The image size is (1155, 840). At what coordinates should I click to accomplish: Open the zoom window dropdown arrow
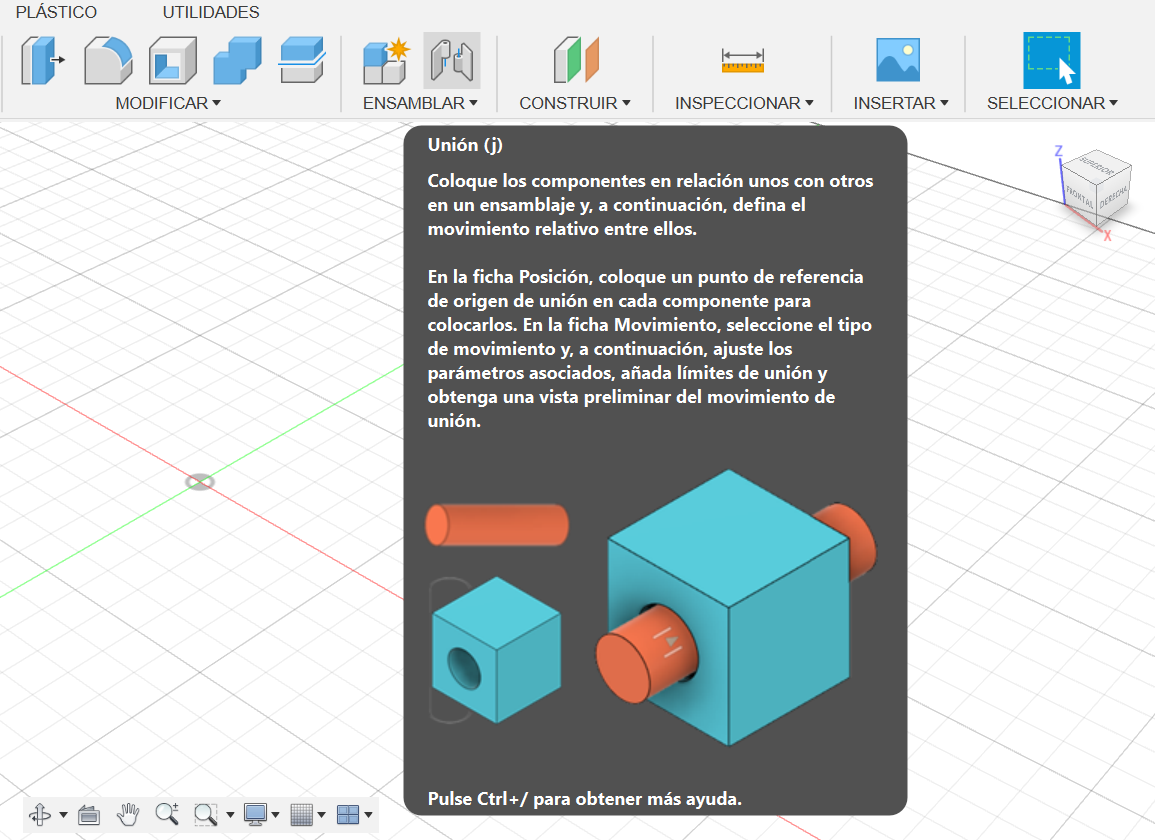coord(230,815)
